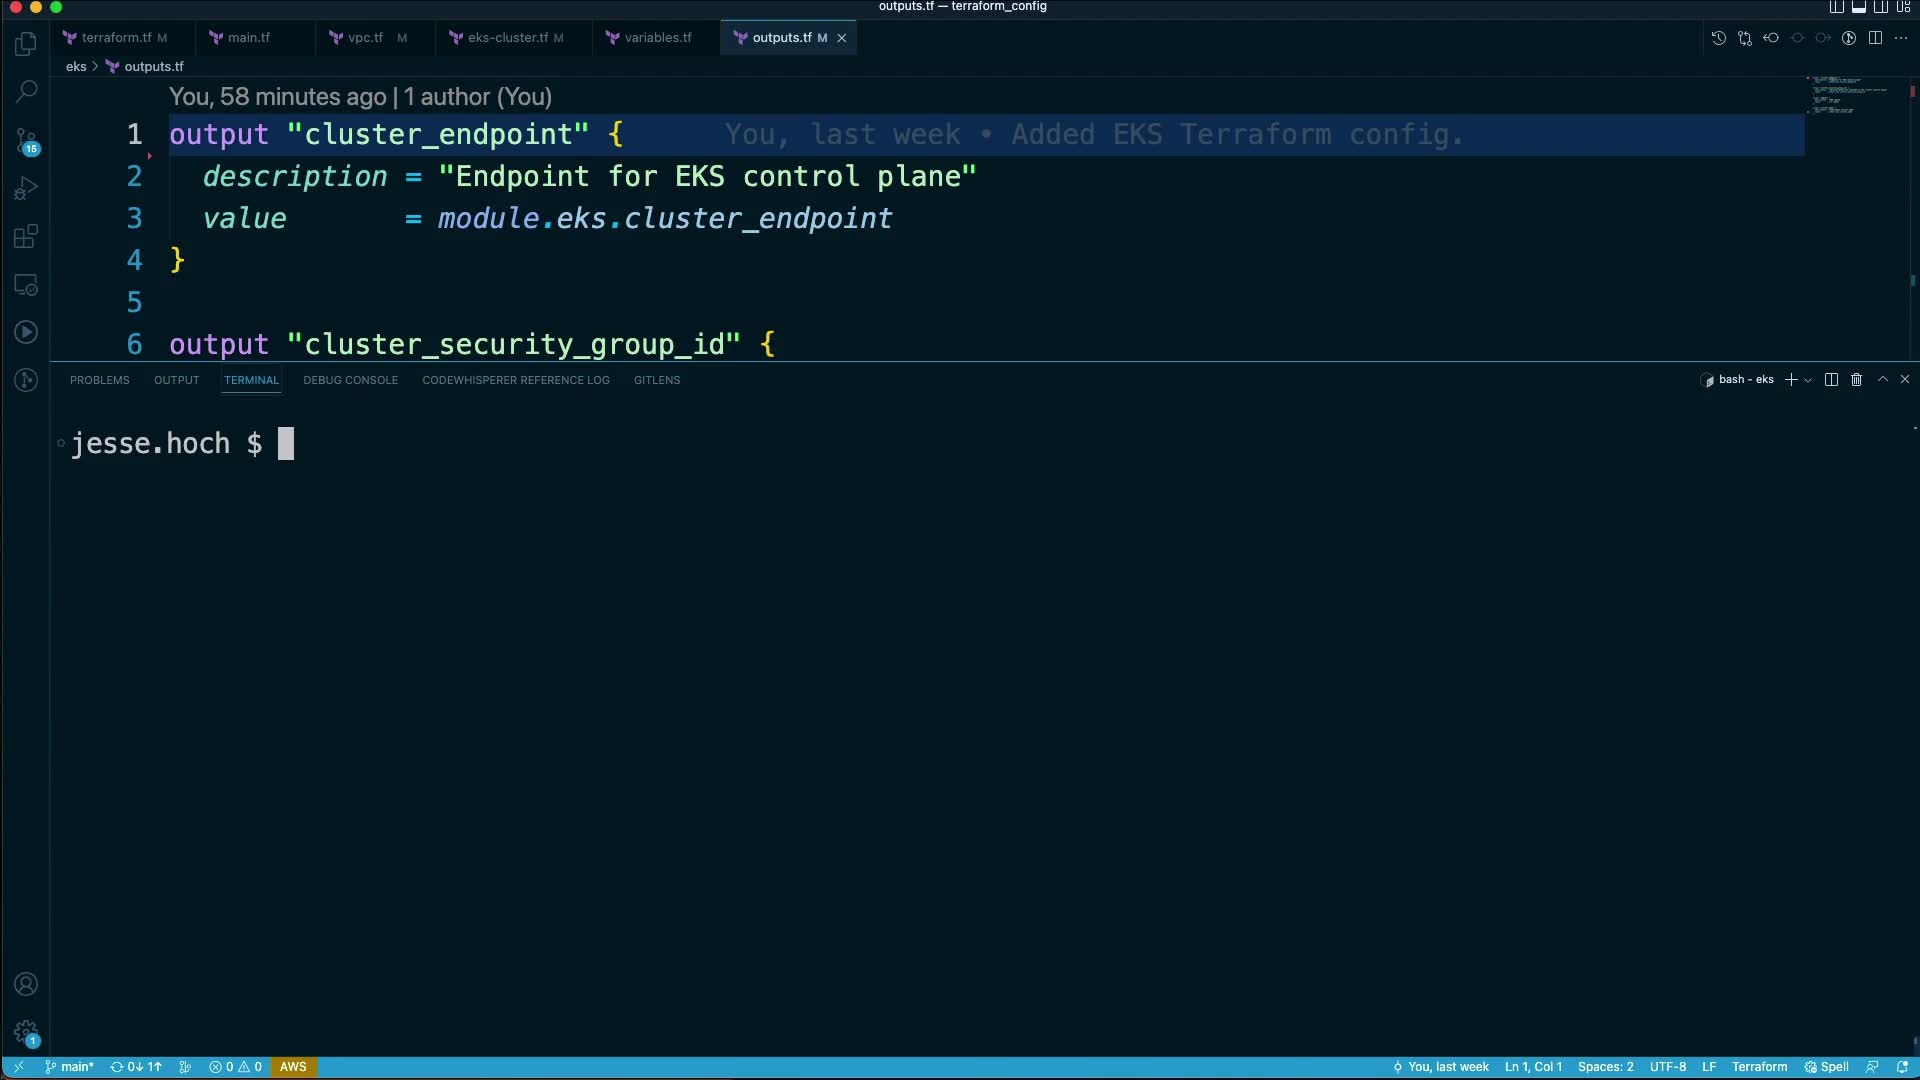Click the eks breadcrumb folder
The width and height of the screenshot is (1920, 1080).
point(76,67)
